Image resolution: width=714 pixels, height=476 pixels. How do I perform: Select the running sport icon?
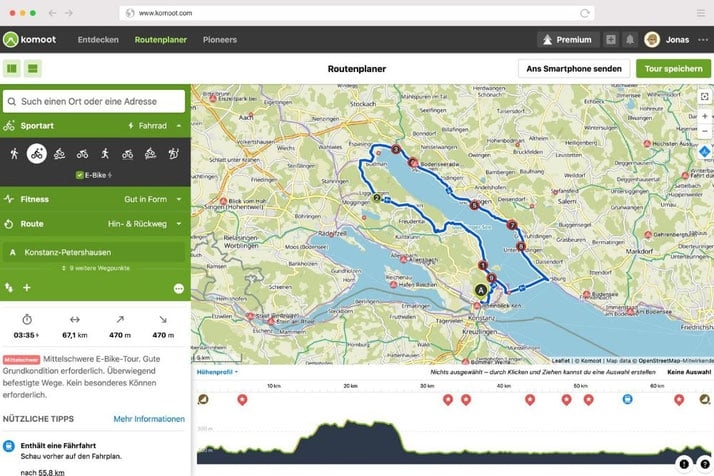pos(105,154)
